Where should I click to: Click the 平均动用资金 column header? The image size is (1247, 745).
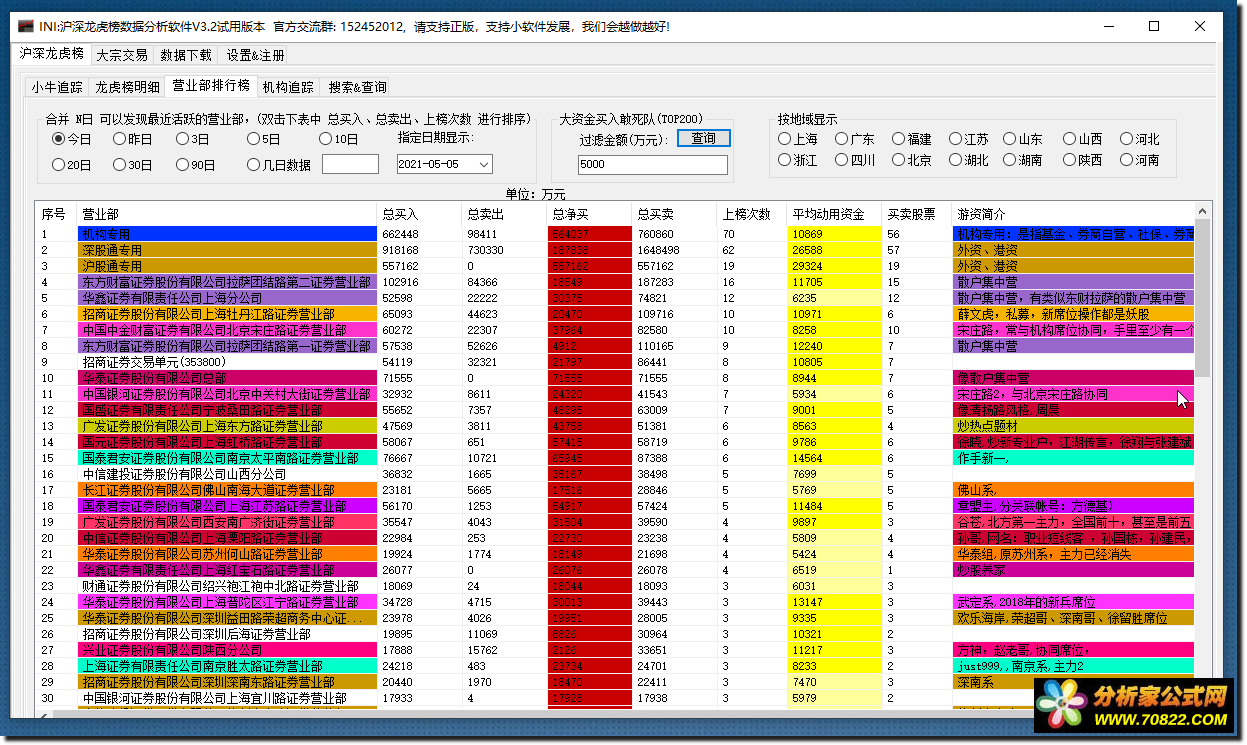pyautogui.click(x=834, y=214)
